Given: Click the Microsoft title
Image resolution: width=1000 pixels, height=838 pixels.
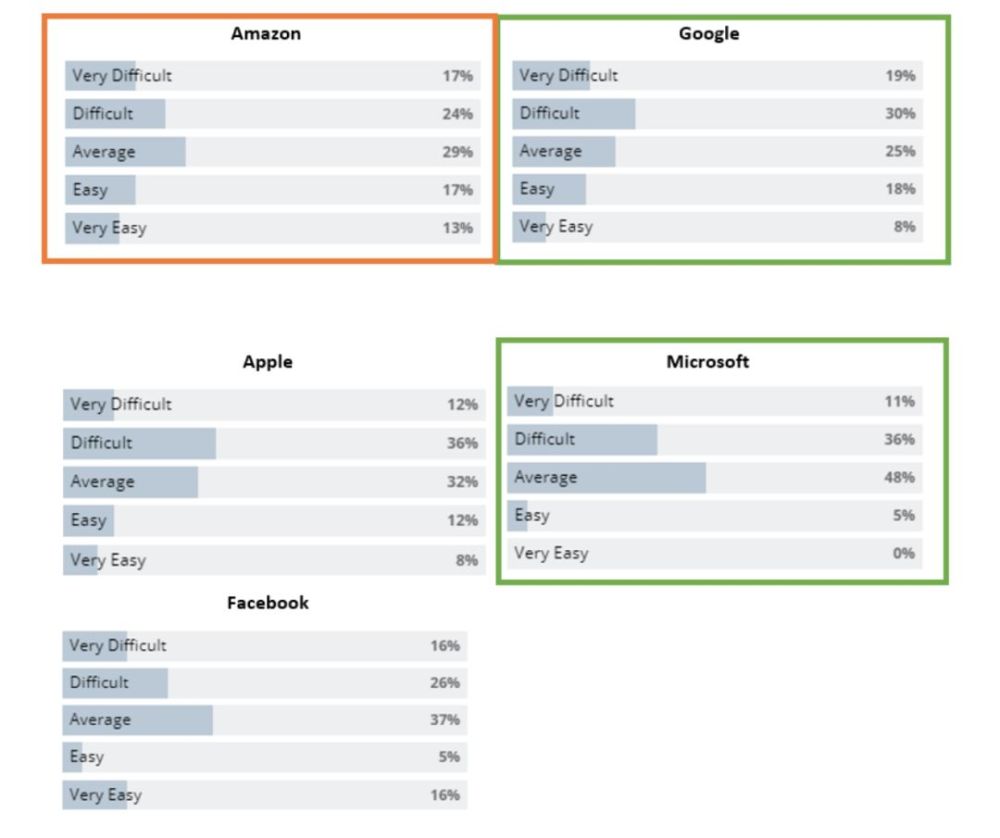Looking at the screenshot, I should 708,362.
